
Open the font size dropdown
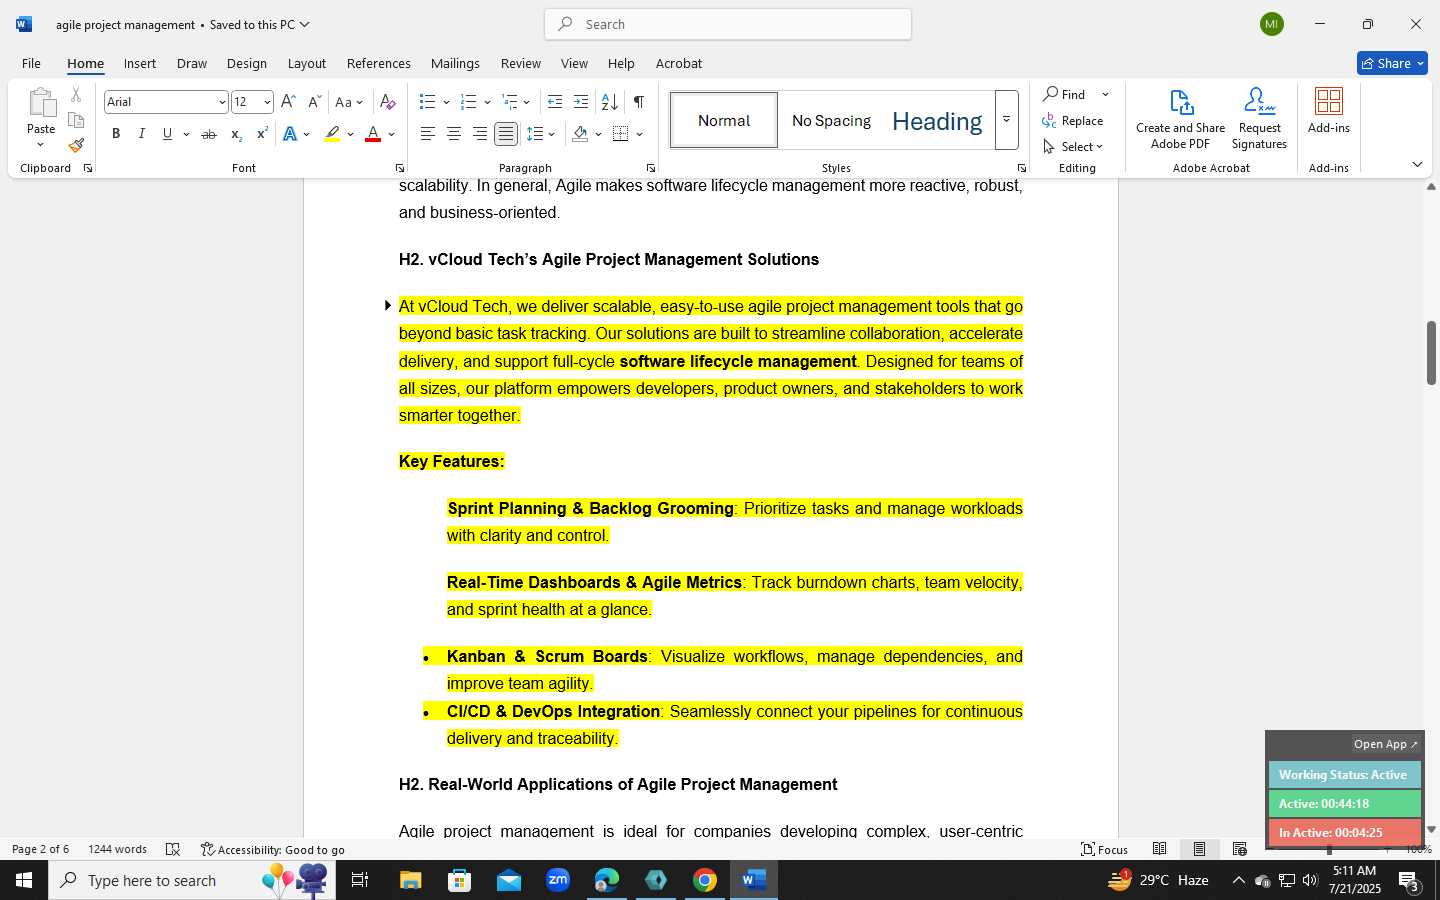coord(267,102)
